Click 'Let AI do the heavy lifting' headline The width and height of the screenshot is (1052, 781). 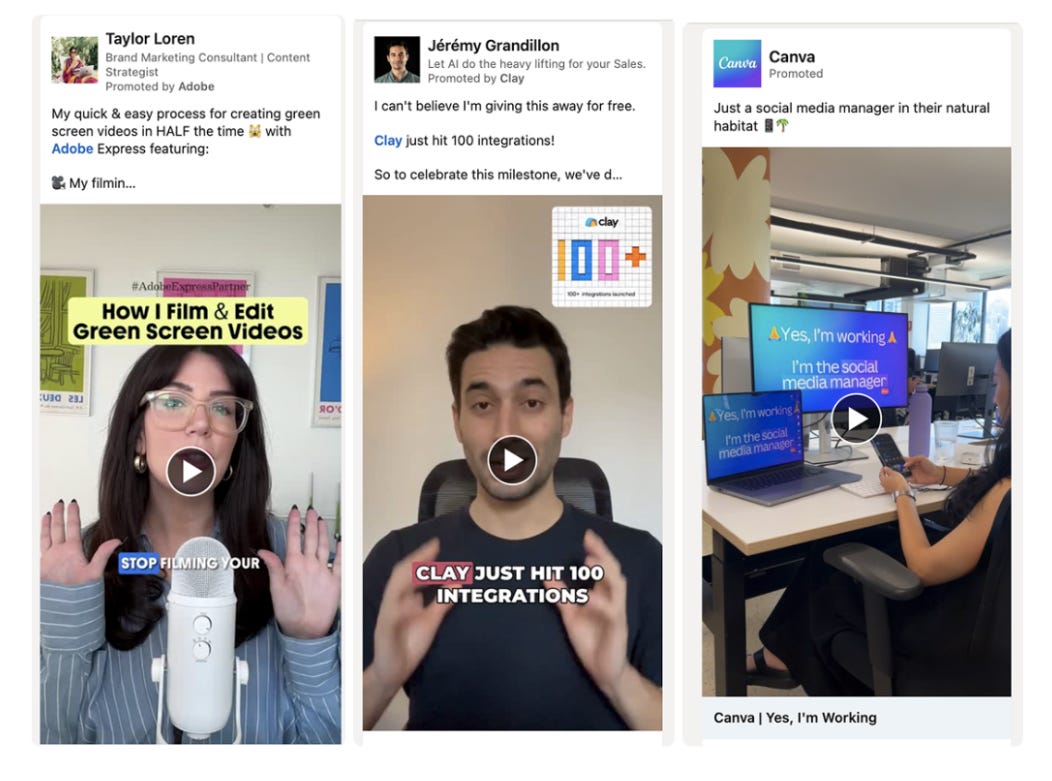pos(536,64)
